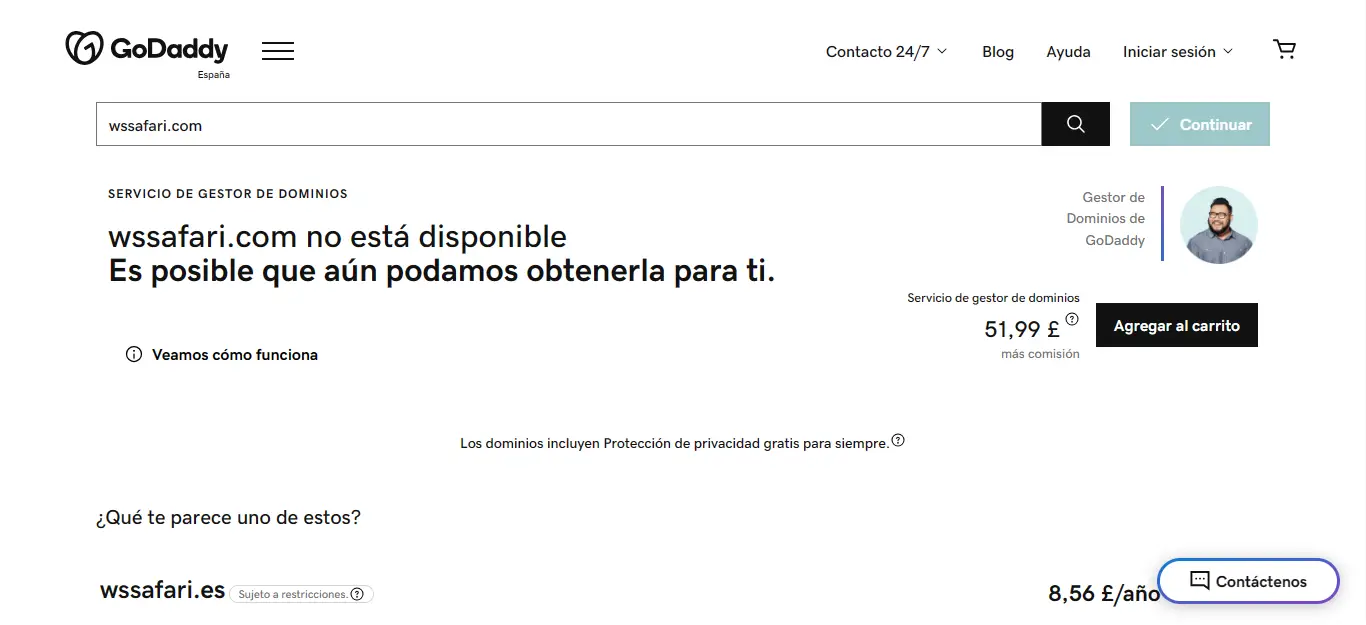Open the Blog link
The width and height of the screenshot is (1366, 625).
tap(998, 51)
